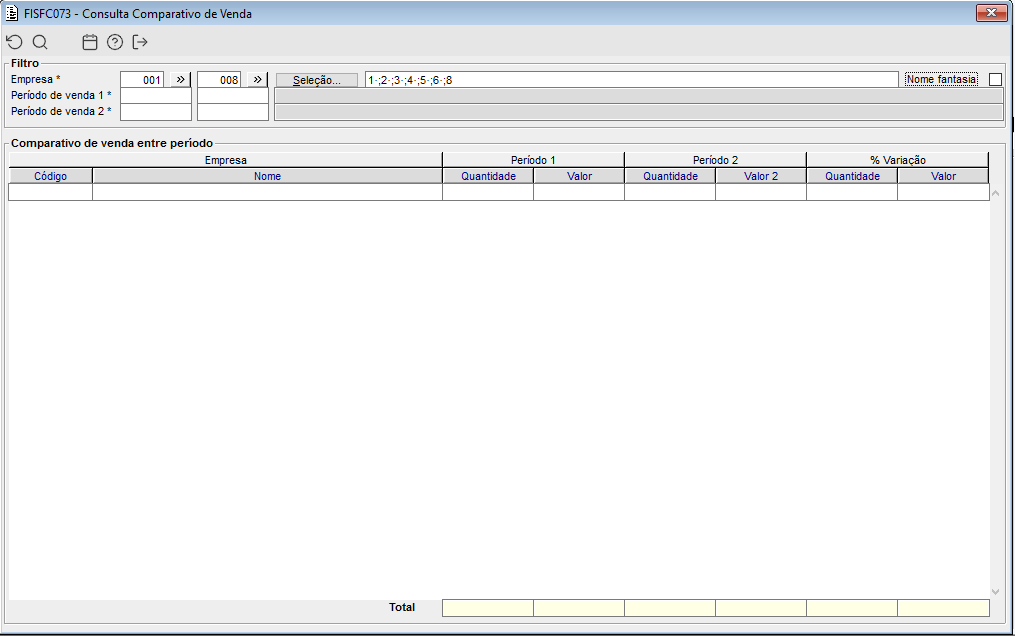Click Total field under Período 1 Quantidade

tap(488, 608)
